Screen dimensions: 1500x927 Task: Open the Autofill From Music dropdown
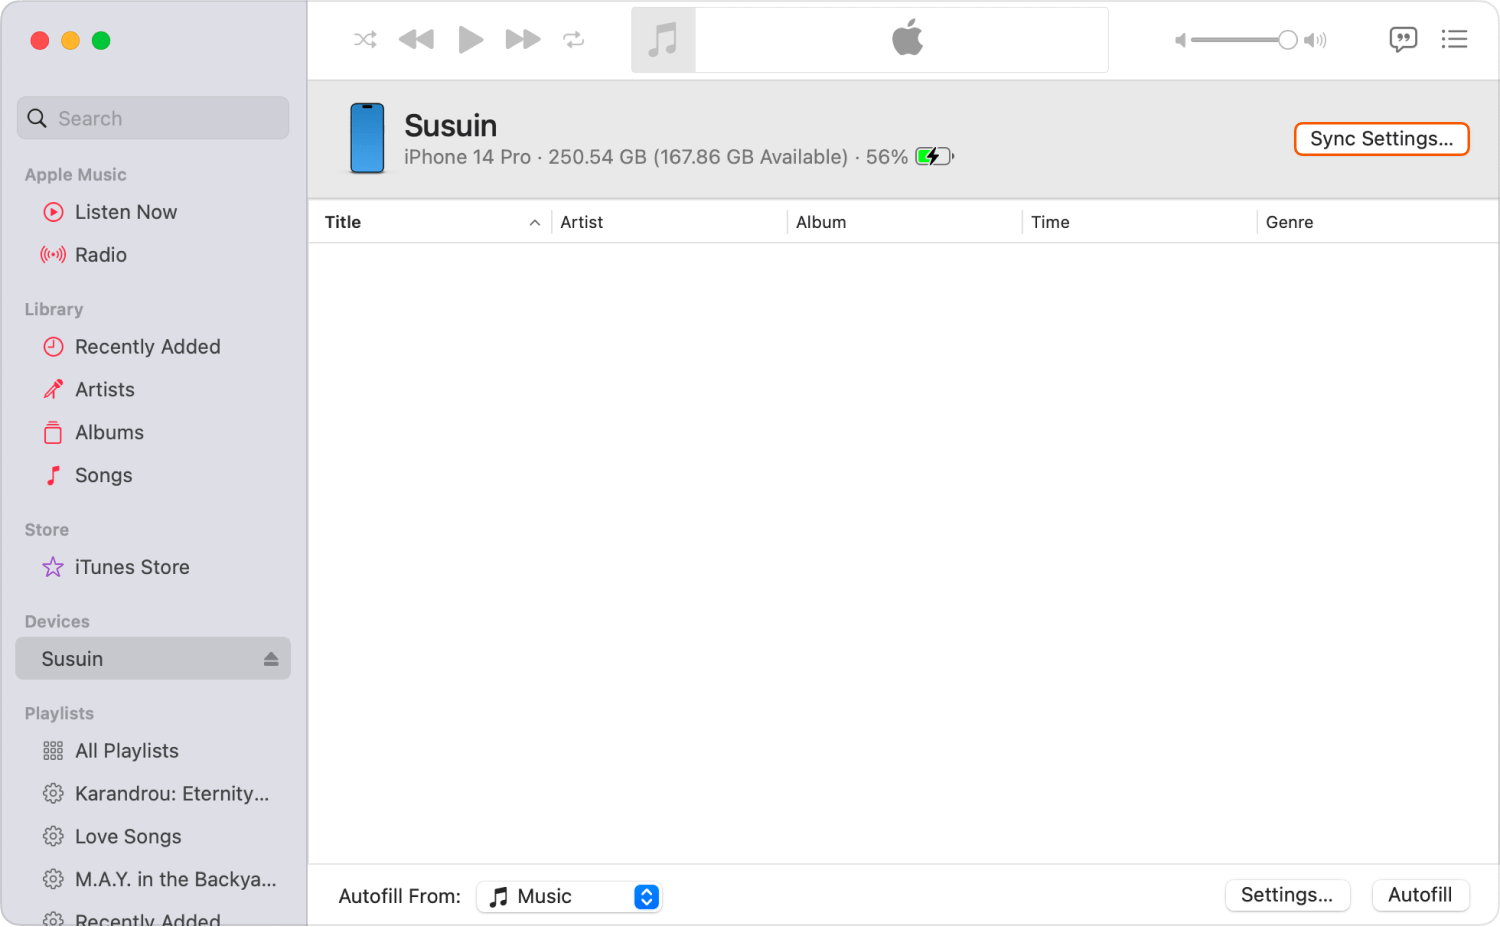point(569,897)
